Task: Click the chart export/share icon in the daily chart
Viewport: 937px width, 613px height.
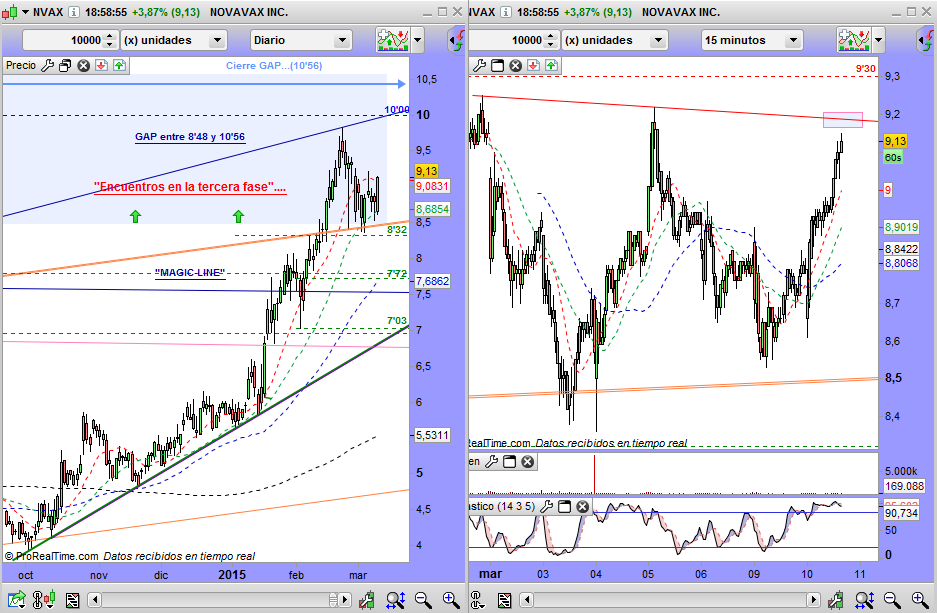Action: tap(17, 599)
